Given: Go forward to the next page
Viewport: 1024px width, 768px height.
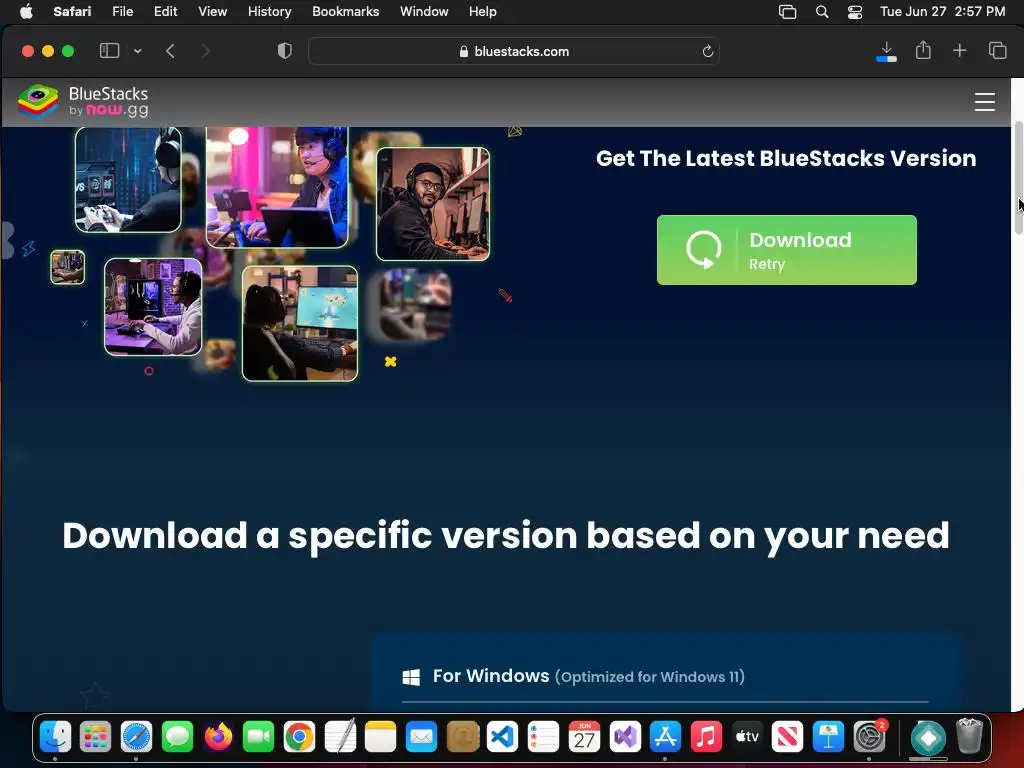Looking at the screenshot, I should pos(205,51).
